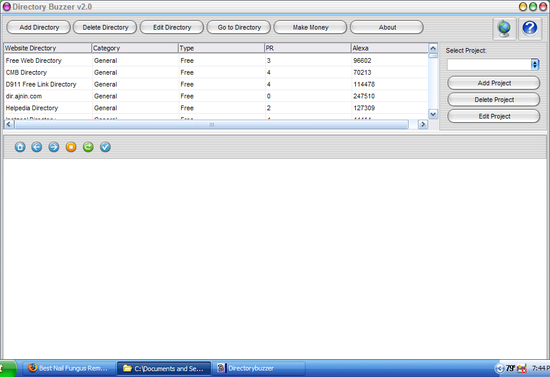Open the globe icon in top toolbar

[504, 28]
